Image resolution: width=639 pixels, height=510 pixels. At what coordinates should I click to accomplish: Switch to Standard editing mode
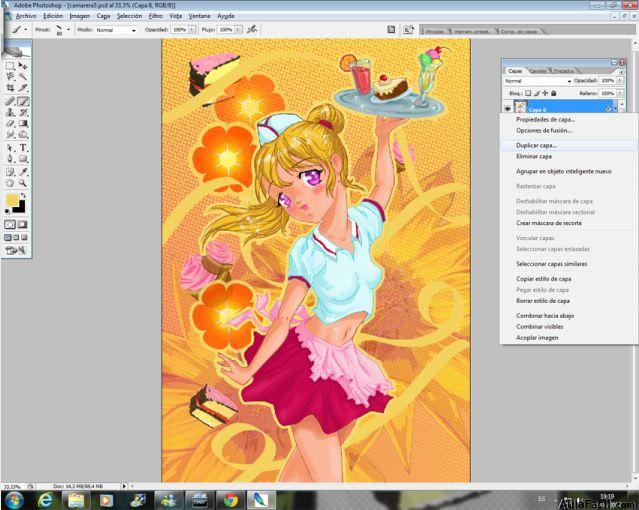pos(10,225)
